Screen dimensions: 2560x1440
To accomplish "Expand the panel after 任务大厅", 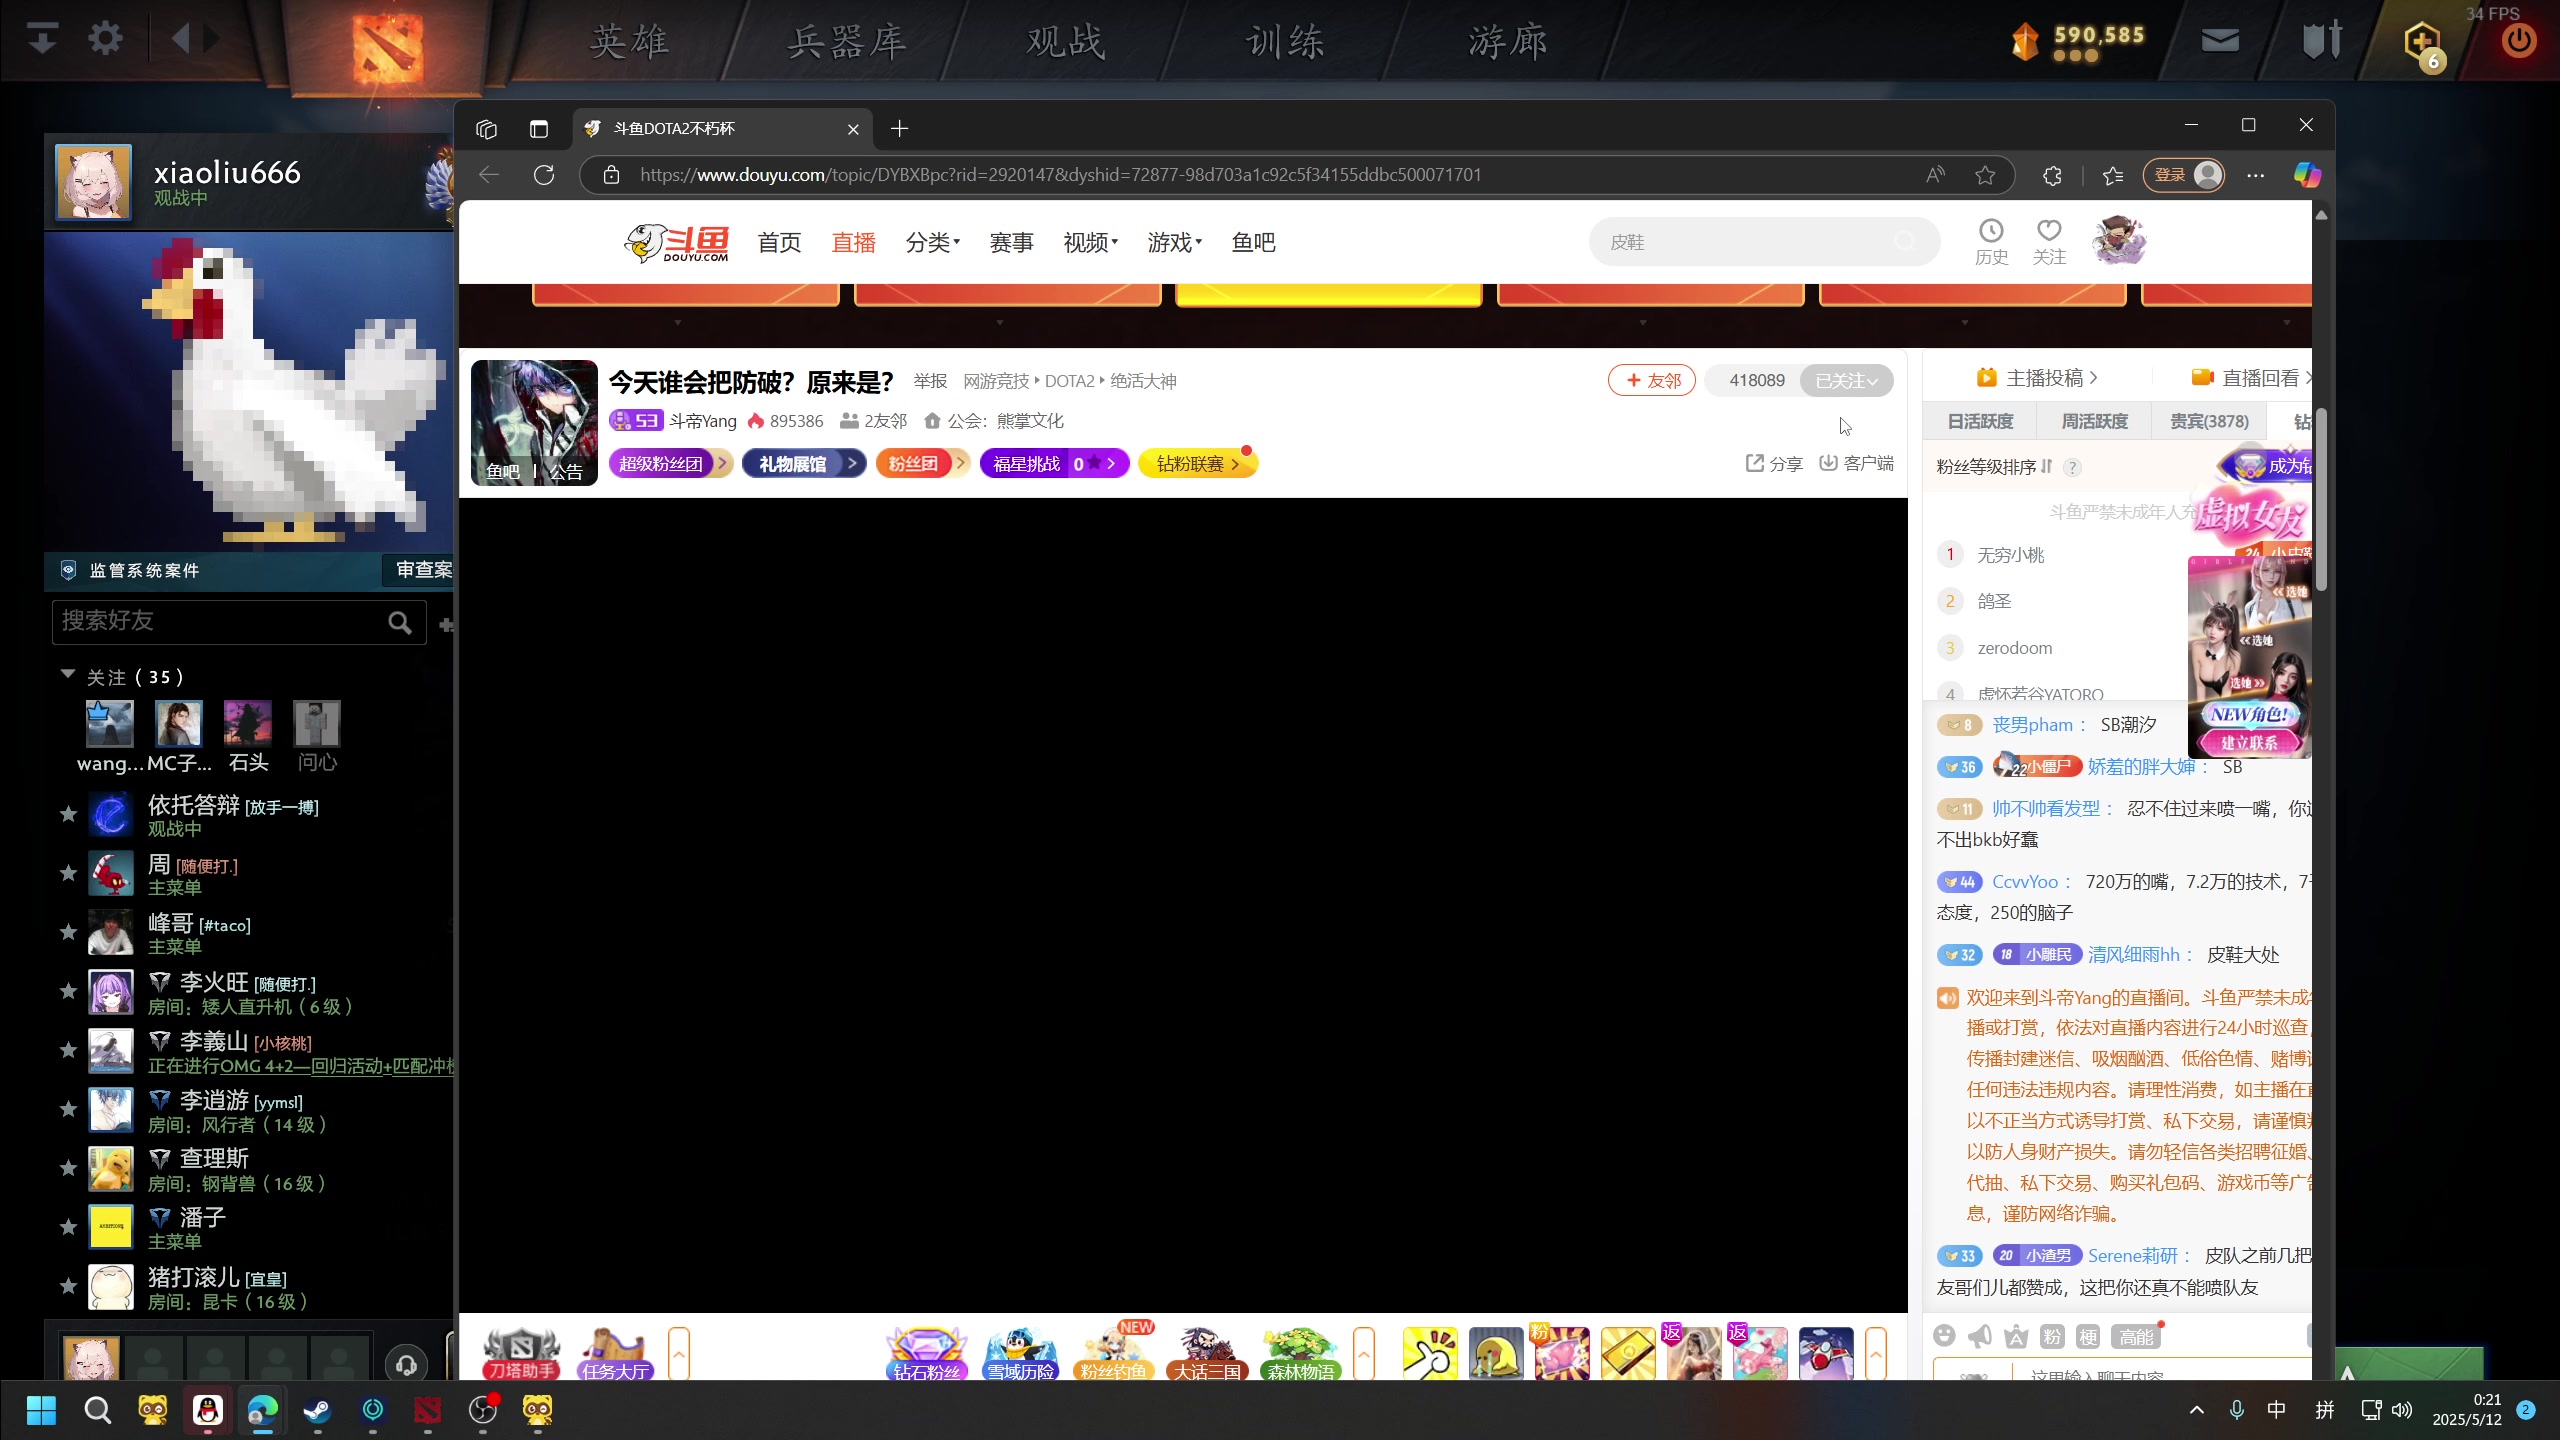I will [679, 1354].
